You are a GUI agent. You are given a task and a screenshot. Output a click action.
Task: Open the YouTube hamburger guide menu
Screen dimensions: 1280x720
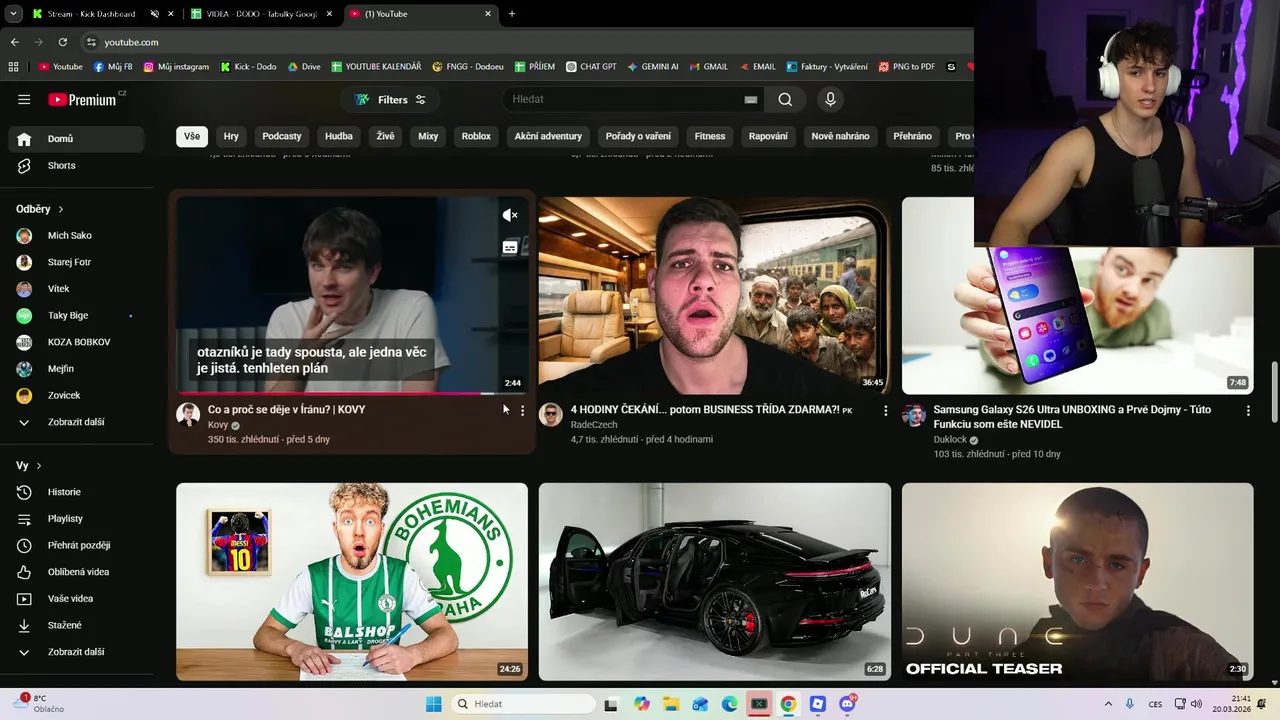24,99
